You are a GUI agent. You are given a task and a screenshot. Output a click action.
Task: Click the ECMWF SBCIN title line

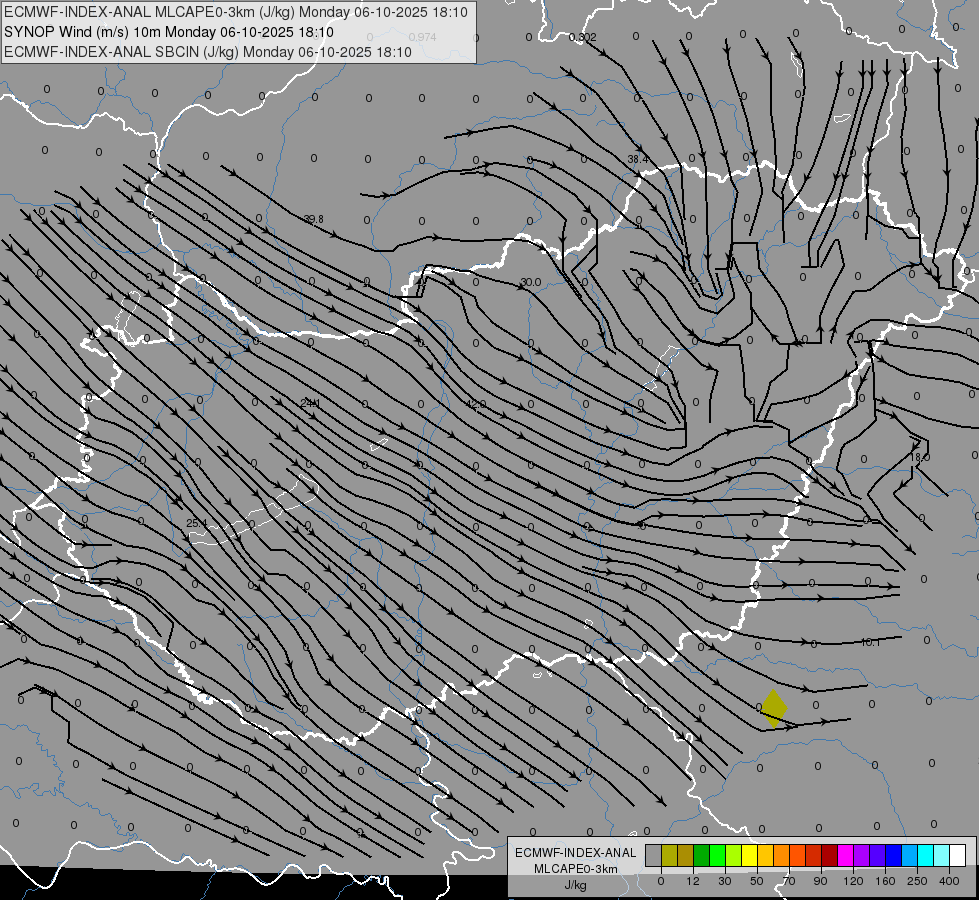click(207, 52)
